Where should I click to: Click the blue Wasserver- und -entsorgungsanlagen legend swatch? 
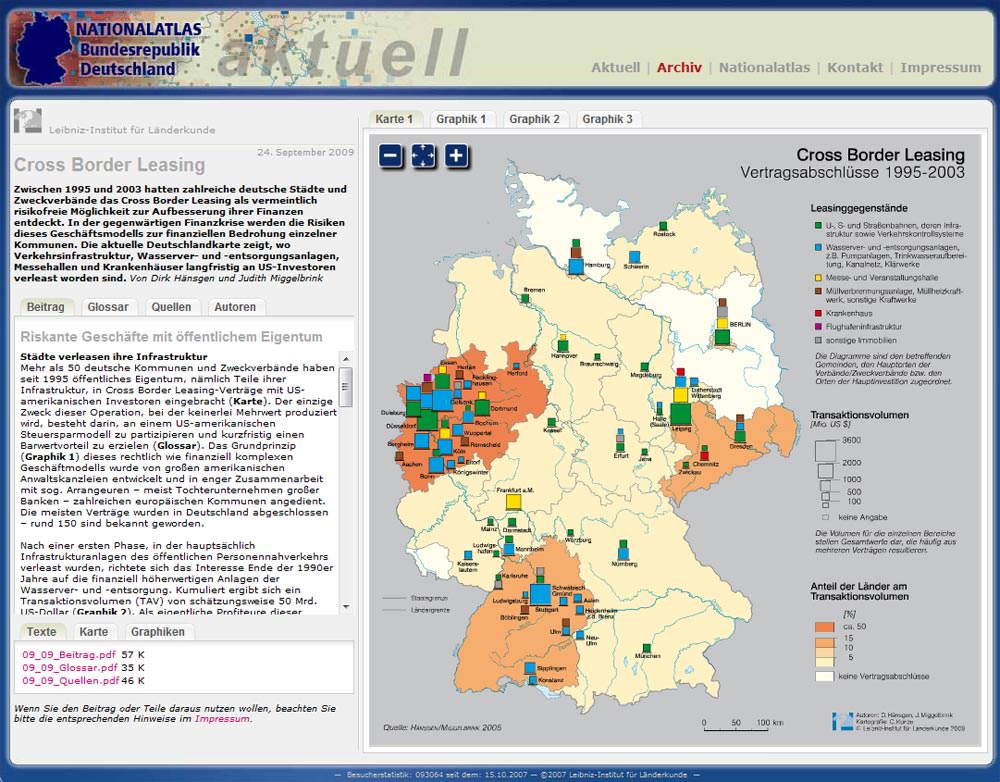click(x=818, y=247)
